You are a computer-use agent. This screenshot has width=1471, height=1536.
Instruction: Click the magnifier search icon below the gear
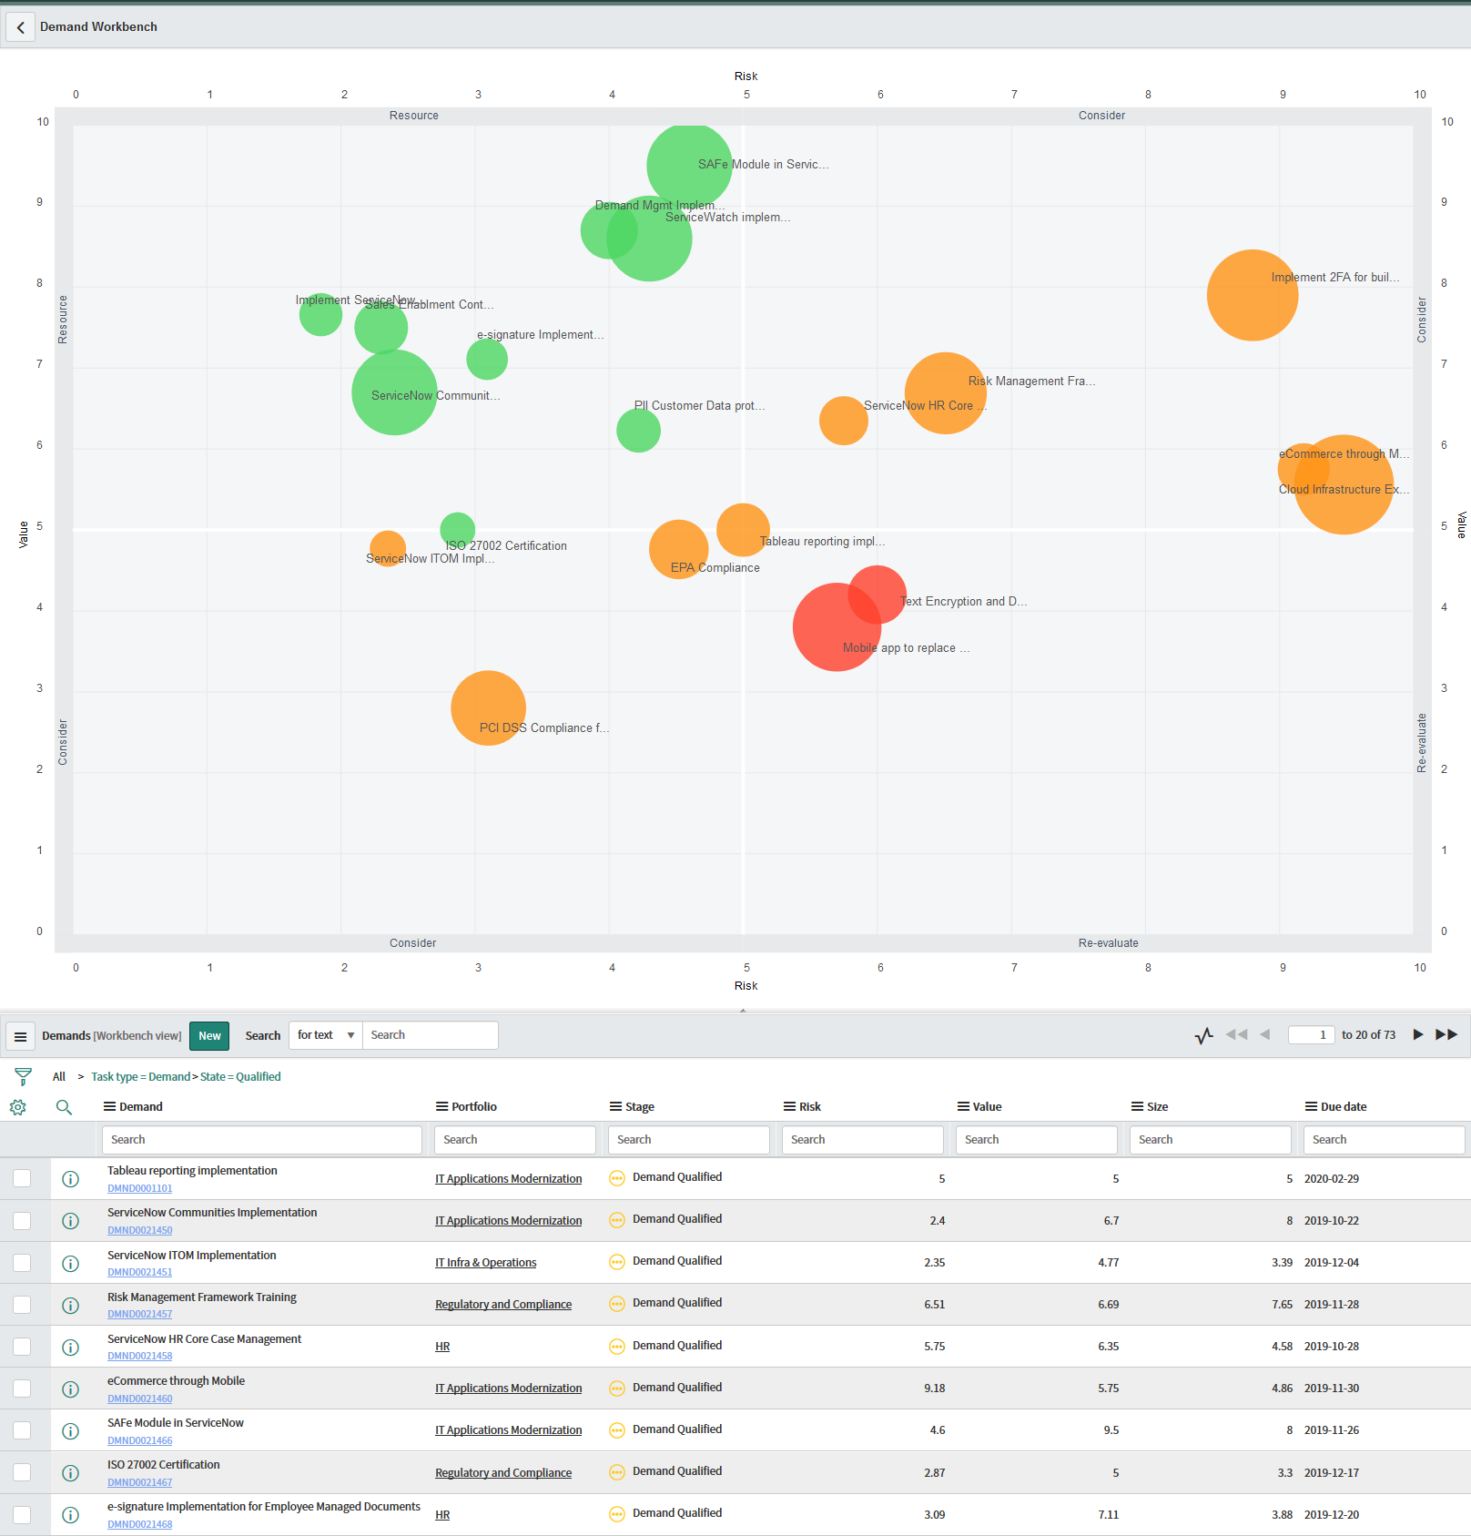63,1107
